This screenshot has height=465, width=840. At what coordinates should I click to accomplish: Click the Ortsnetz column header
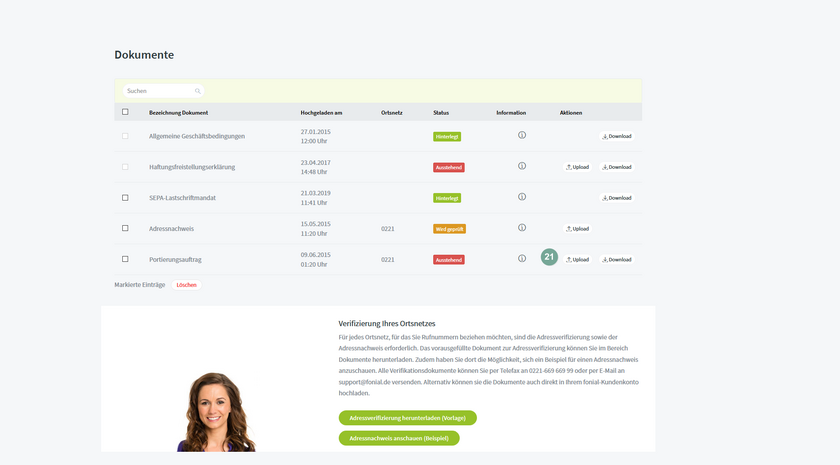[392, 112]
